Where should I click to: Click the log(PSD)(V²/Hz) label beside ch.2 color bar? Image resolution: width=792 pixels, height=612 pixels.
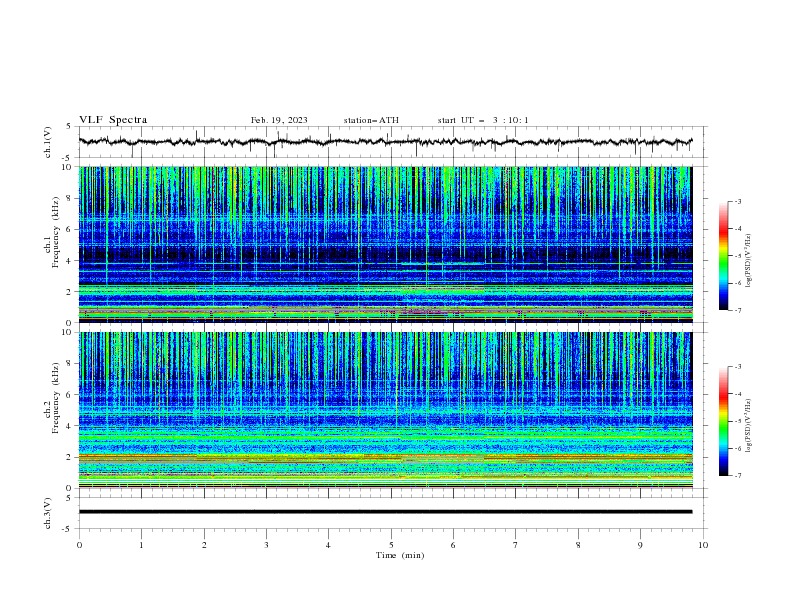(749, 425)
